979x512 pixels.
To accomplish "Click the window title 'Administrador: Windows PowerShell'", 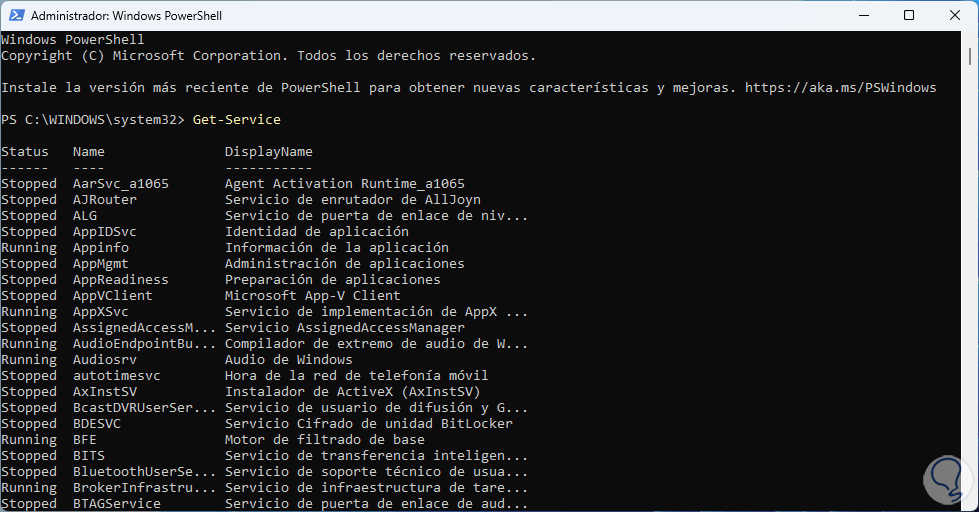I will coord(126,16).
